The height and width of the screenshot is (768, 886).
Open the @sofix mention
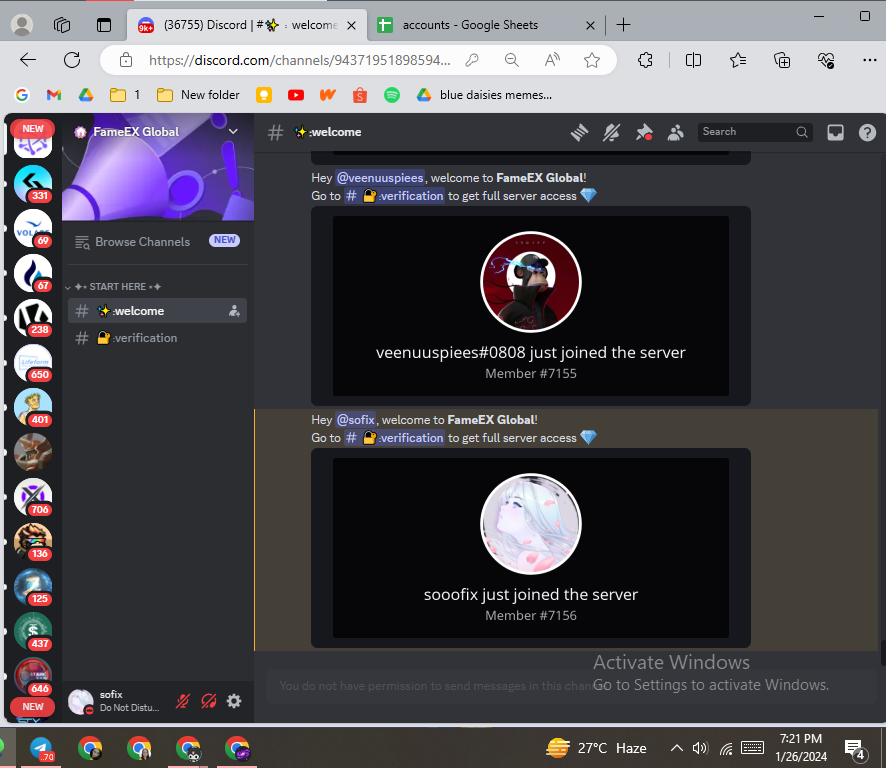355,420
